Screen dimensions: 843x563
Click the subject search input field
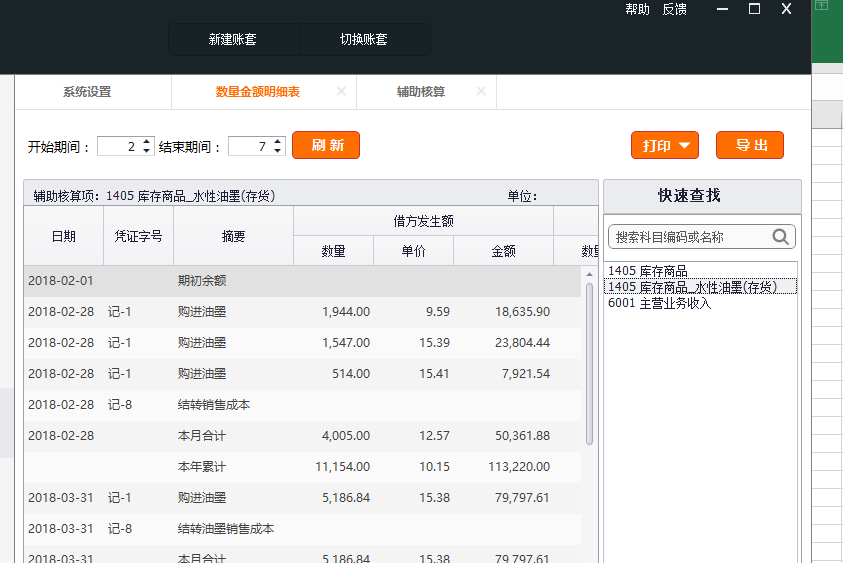[x=690, y=237]
